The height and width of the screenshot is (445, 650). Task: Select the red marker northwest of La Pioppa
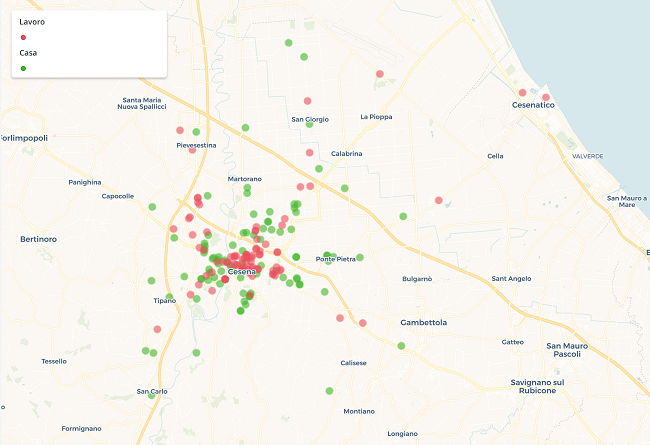click(379, 74)
